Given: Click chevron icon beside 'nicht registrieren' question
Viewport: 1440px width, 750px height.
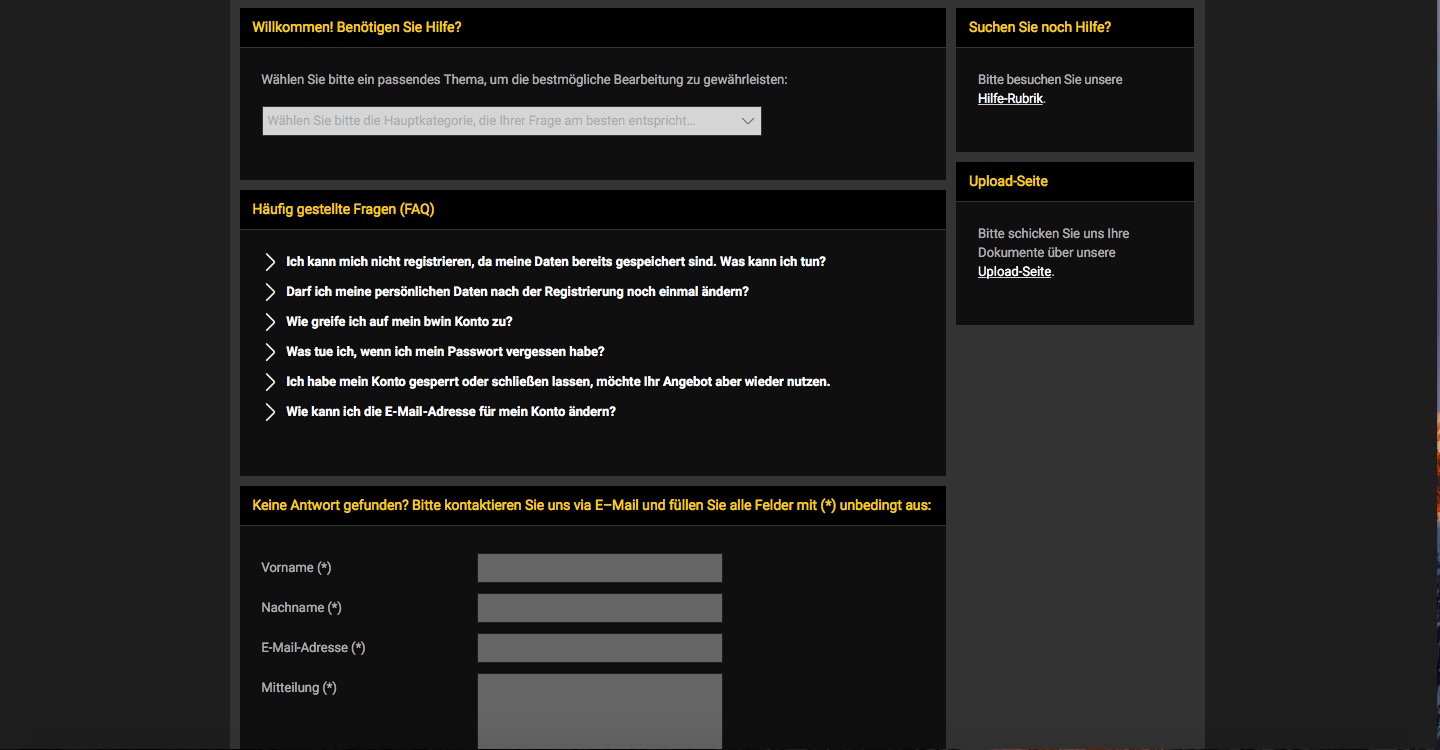Looking at the screenshot, I should click(270, 262).
